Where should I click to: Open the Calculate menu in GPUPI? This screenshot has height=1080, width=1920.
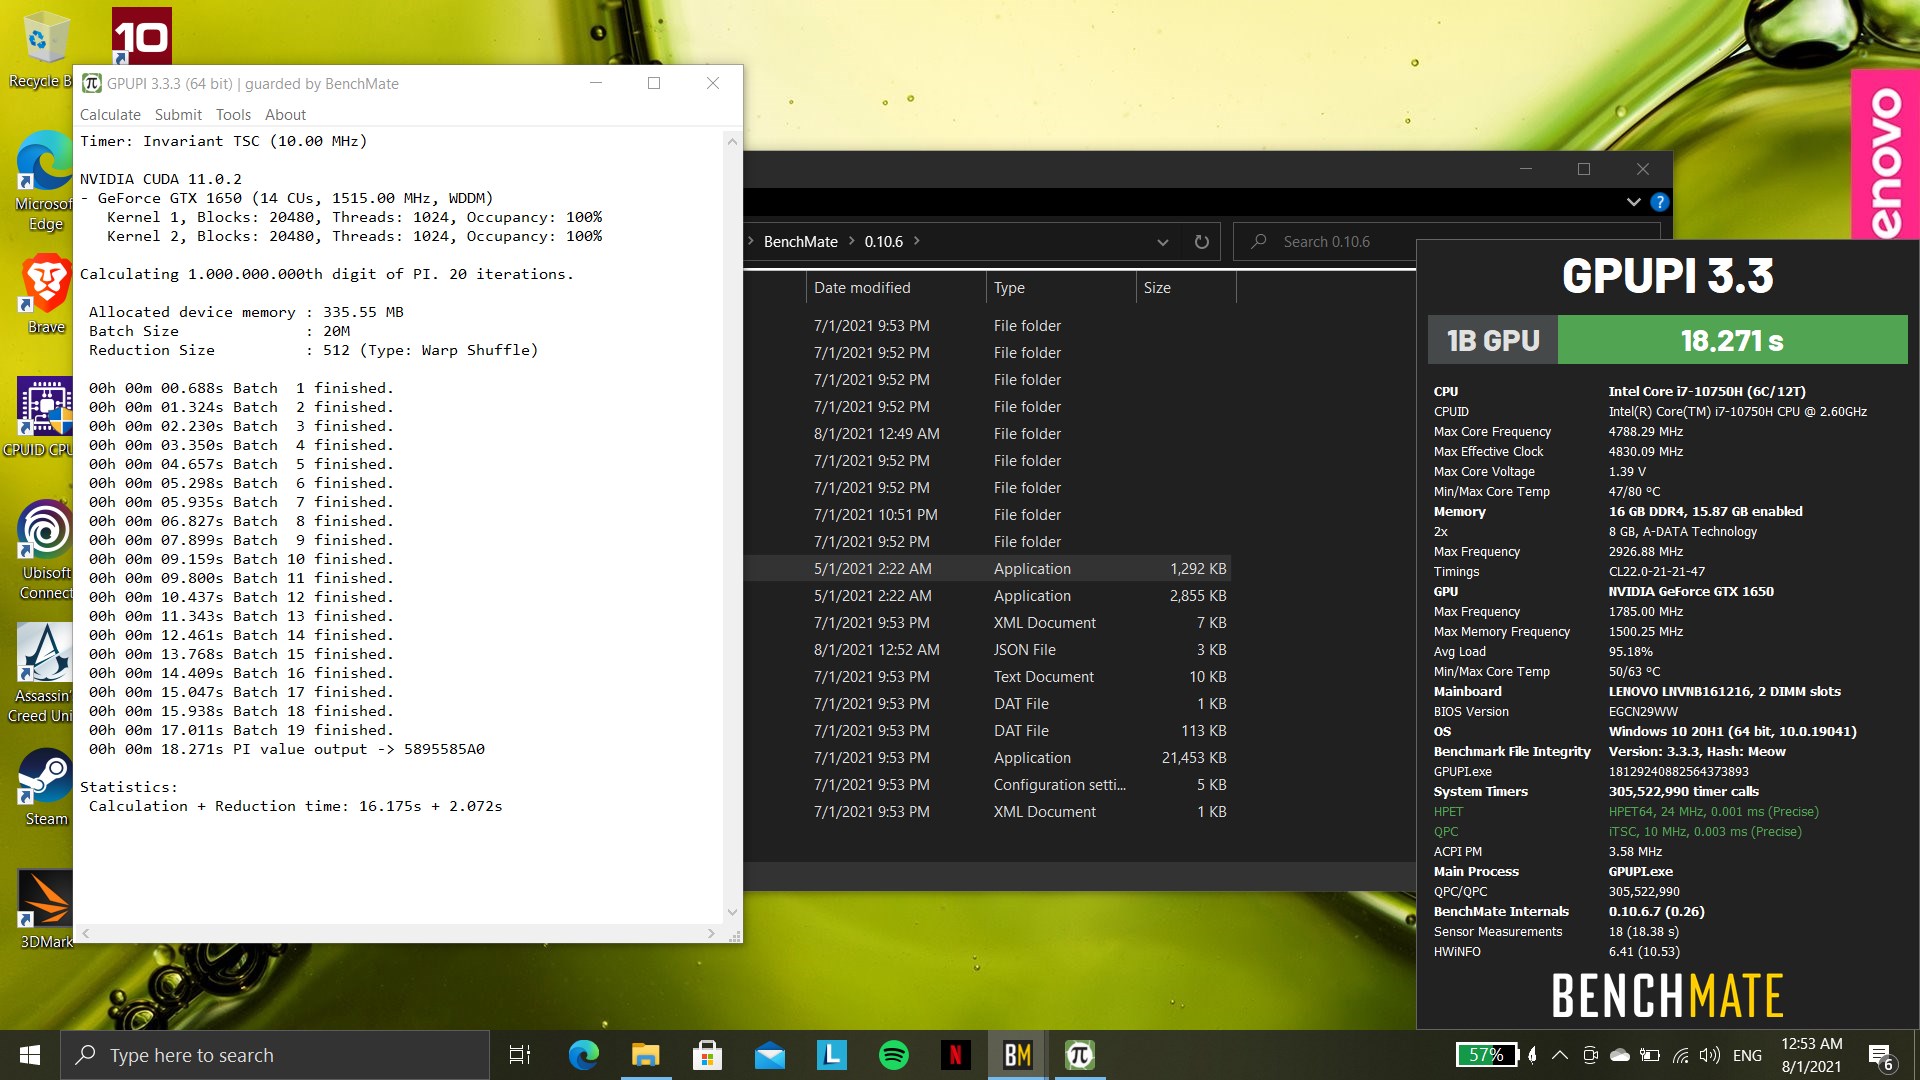(110, 115)
